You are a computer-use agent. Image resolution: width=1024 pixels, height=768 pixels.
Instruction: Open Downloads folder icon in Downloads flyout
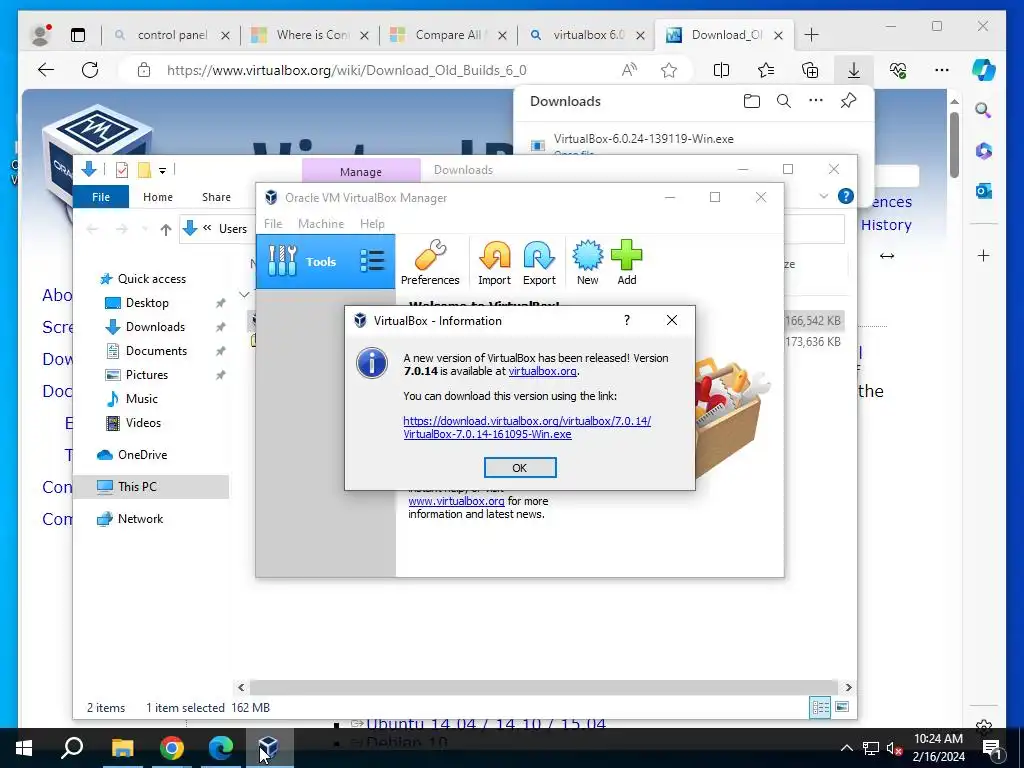click(752, 101)
